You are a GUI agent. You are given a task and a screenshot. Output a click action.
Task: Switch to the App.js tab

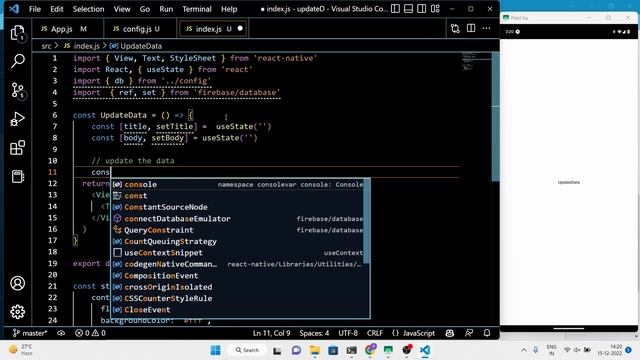coord(67,29)
